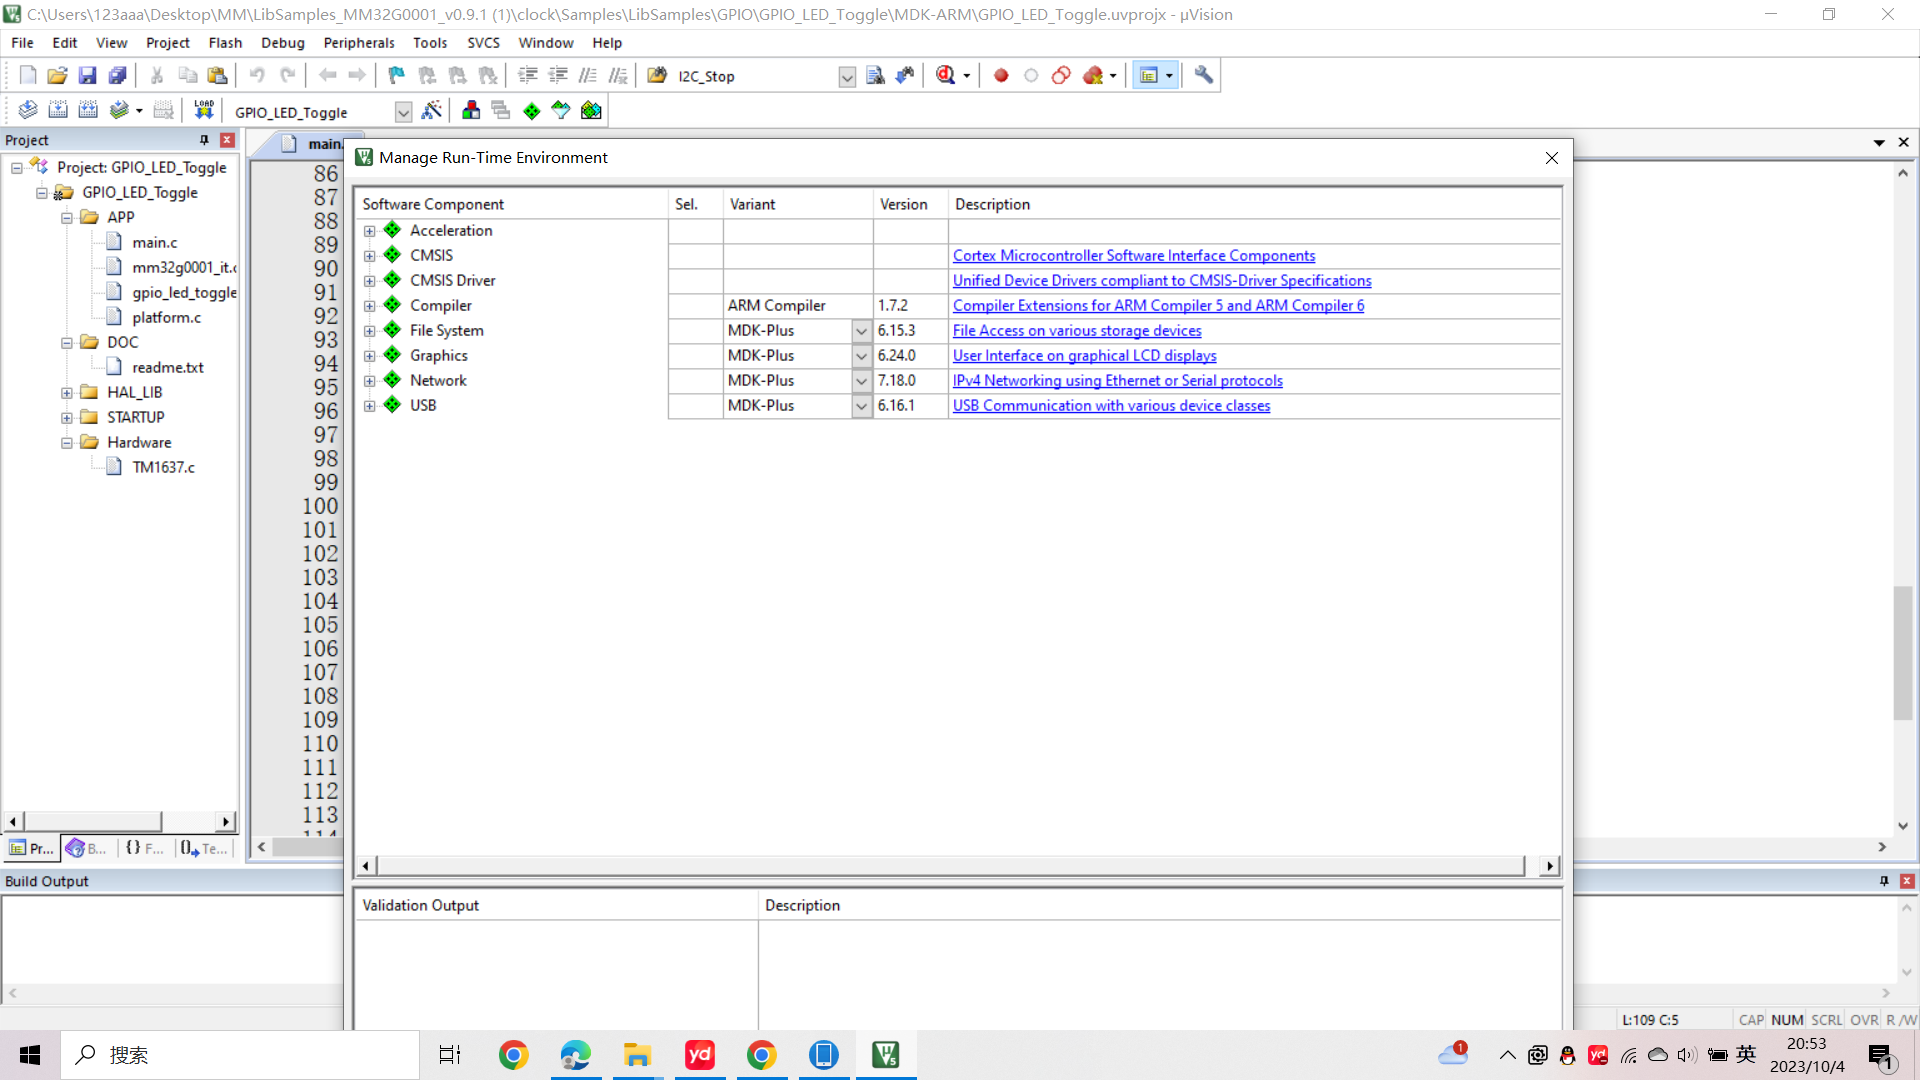This screenshot has height=1080, width=1920.
Task: Open the Flash menu
Action: (x=225, y=43)
